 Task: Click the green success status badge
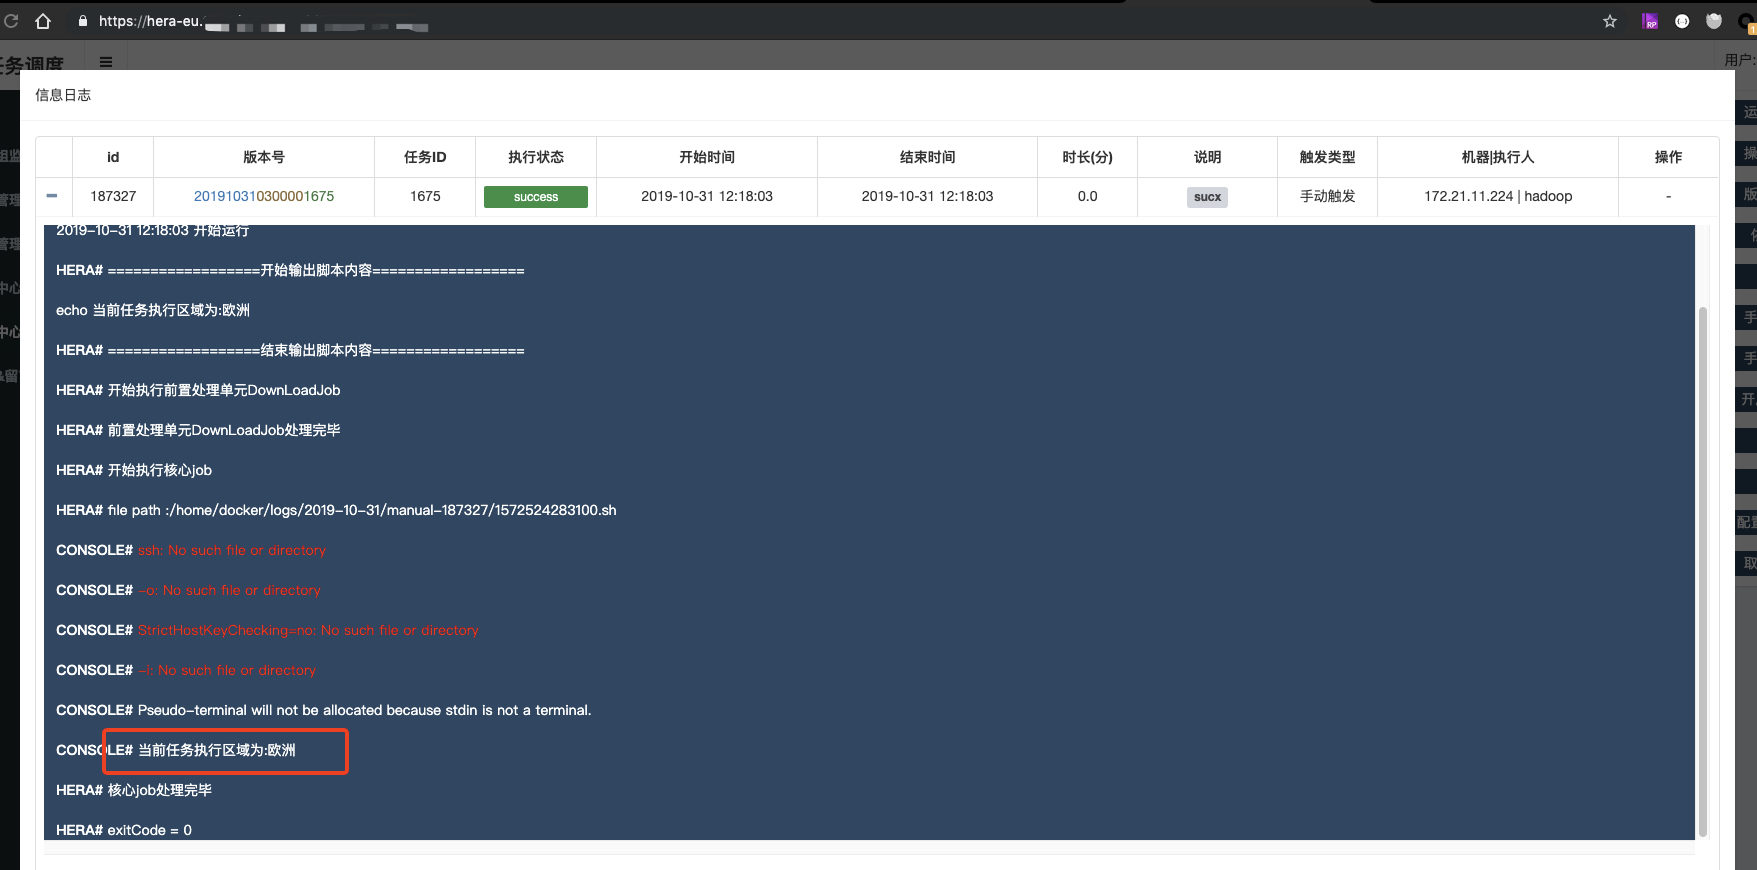pos(536,197)
